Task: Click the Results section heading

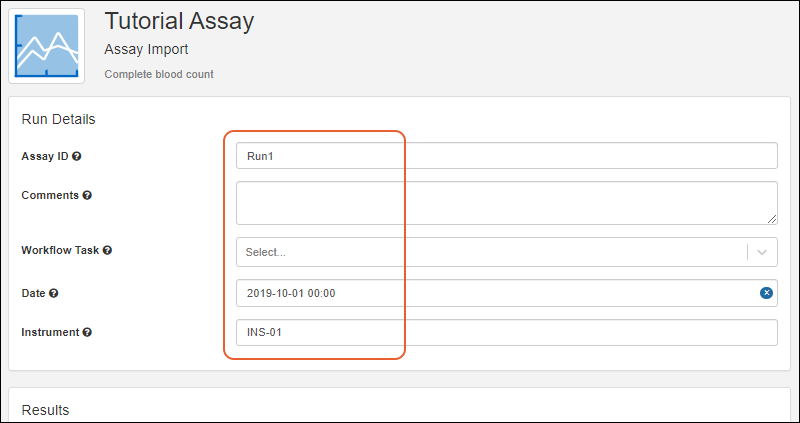Action: 45,410
